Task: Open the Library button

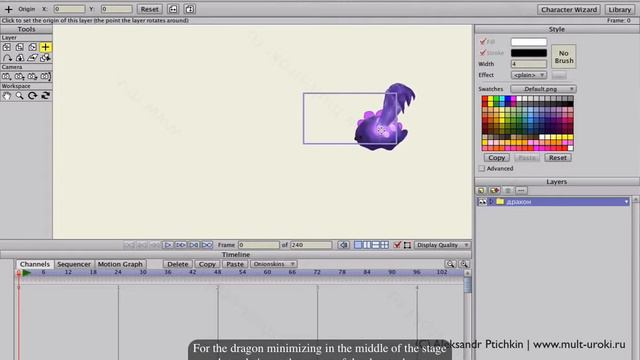Action: point(620,9)
